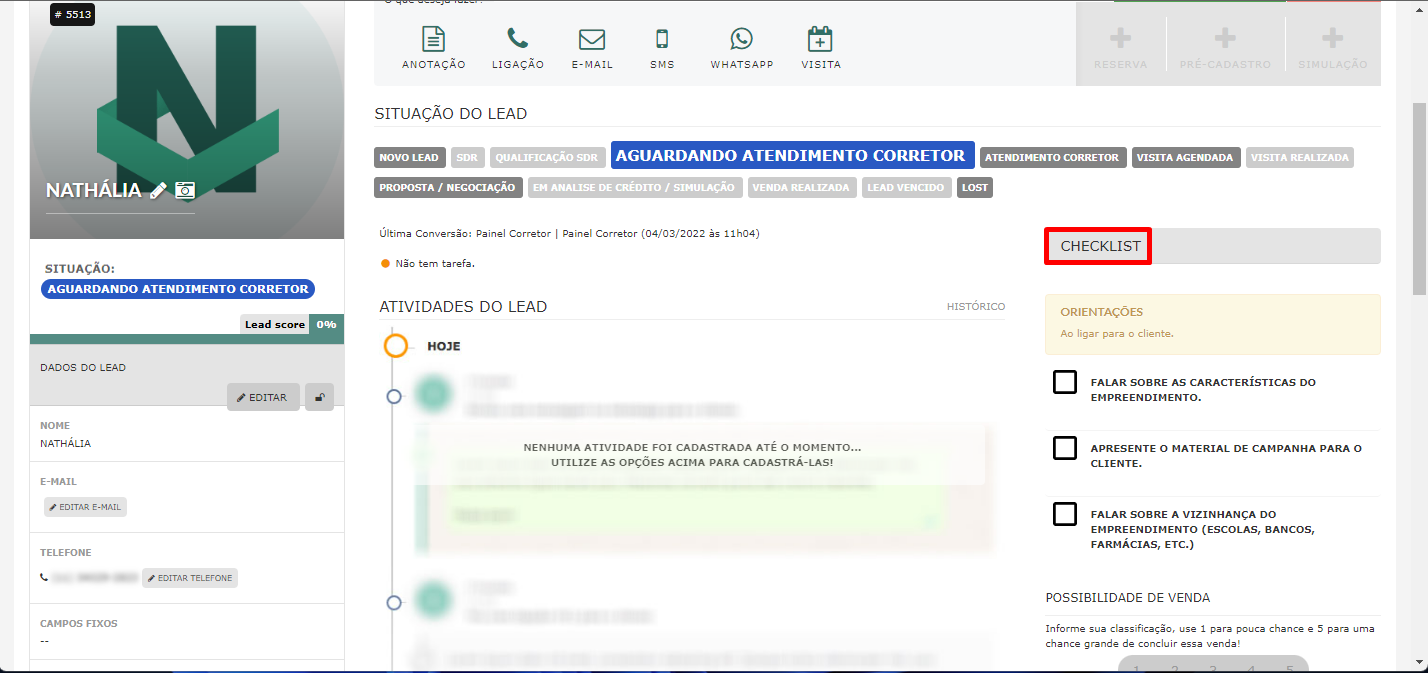Click the Pré-cadastro plus icon
Screen dimensions: 1428x673
coord(1225,39)
